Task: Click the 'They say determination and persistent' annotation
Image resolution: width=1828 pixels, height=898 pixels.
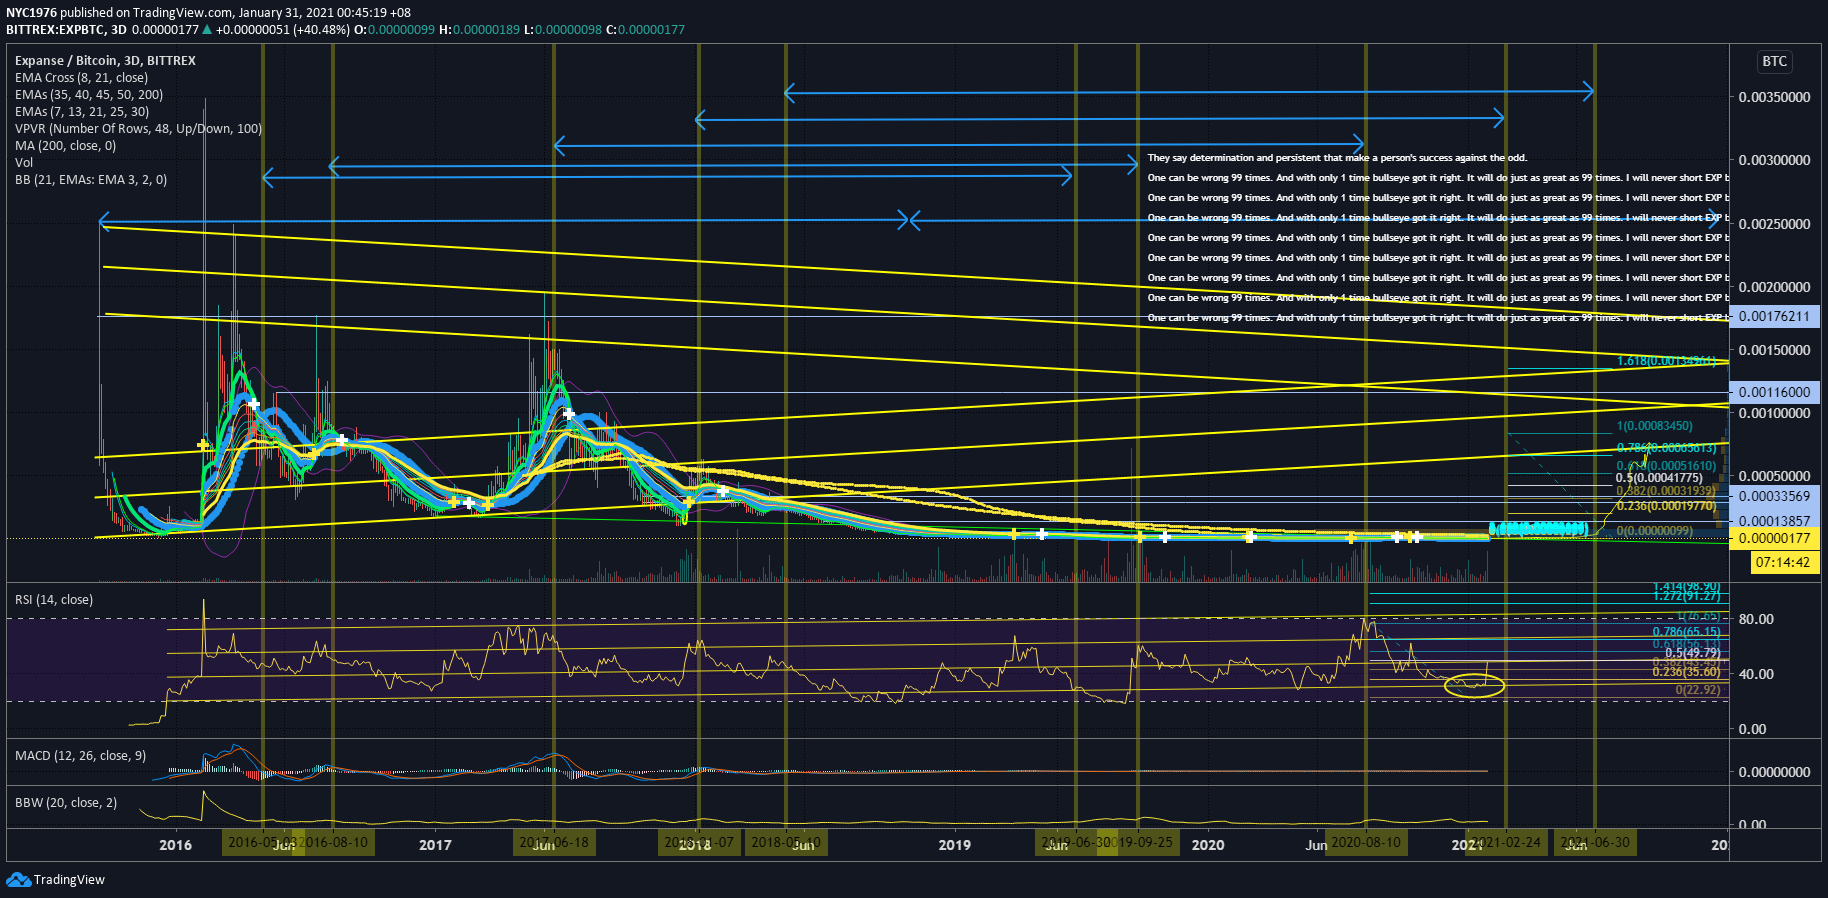Action: pos(1337,158)
